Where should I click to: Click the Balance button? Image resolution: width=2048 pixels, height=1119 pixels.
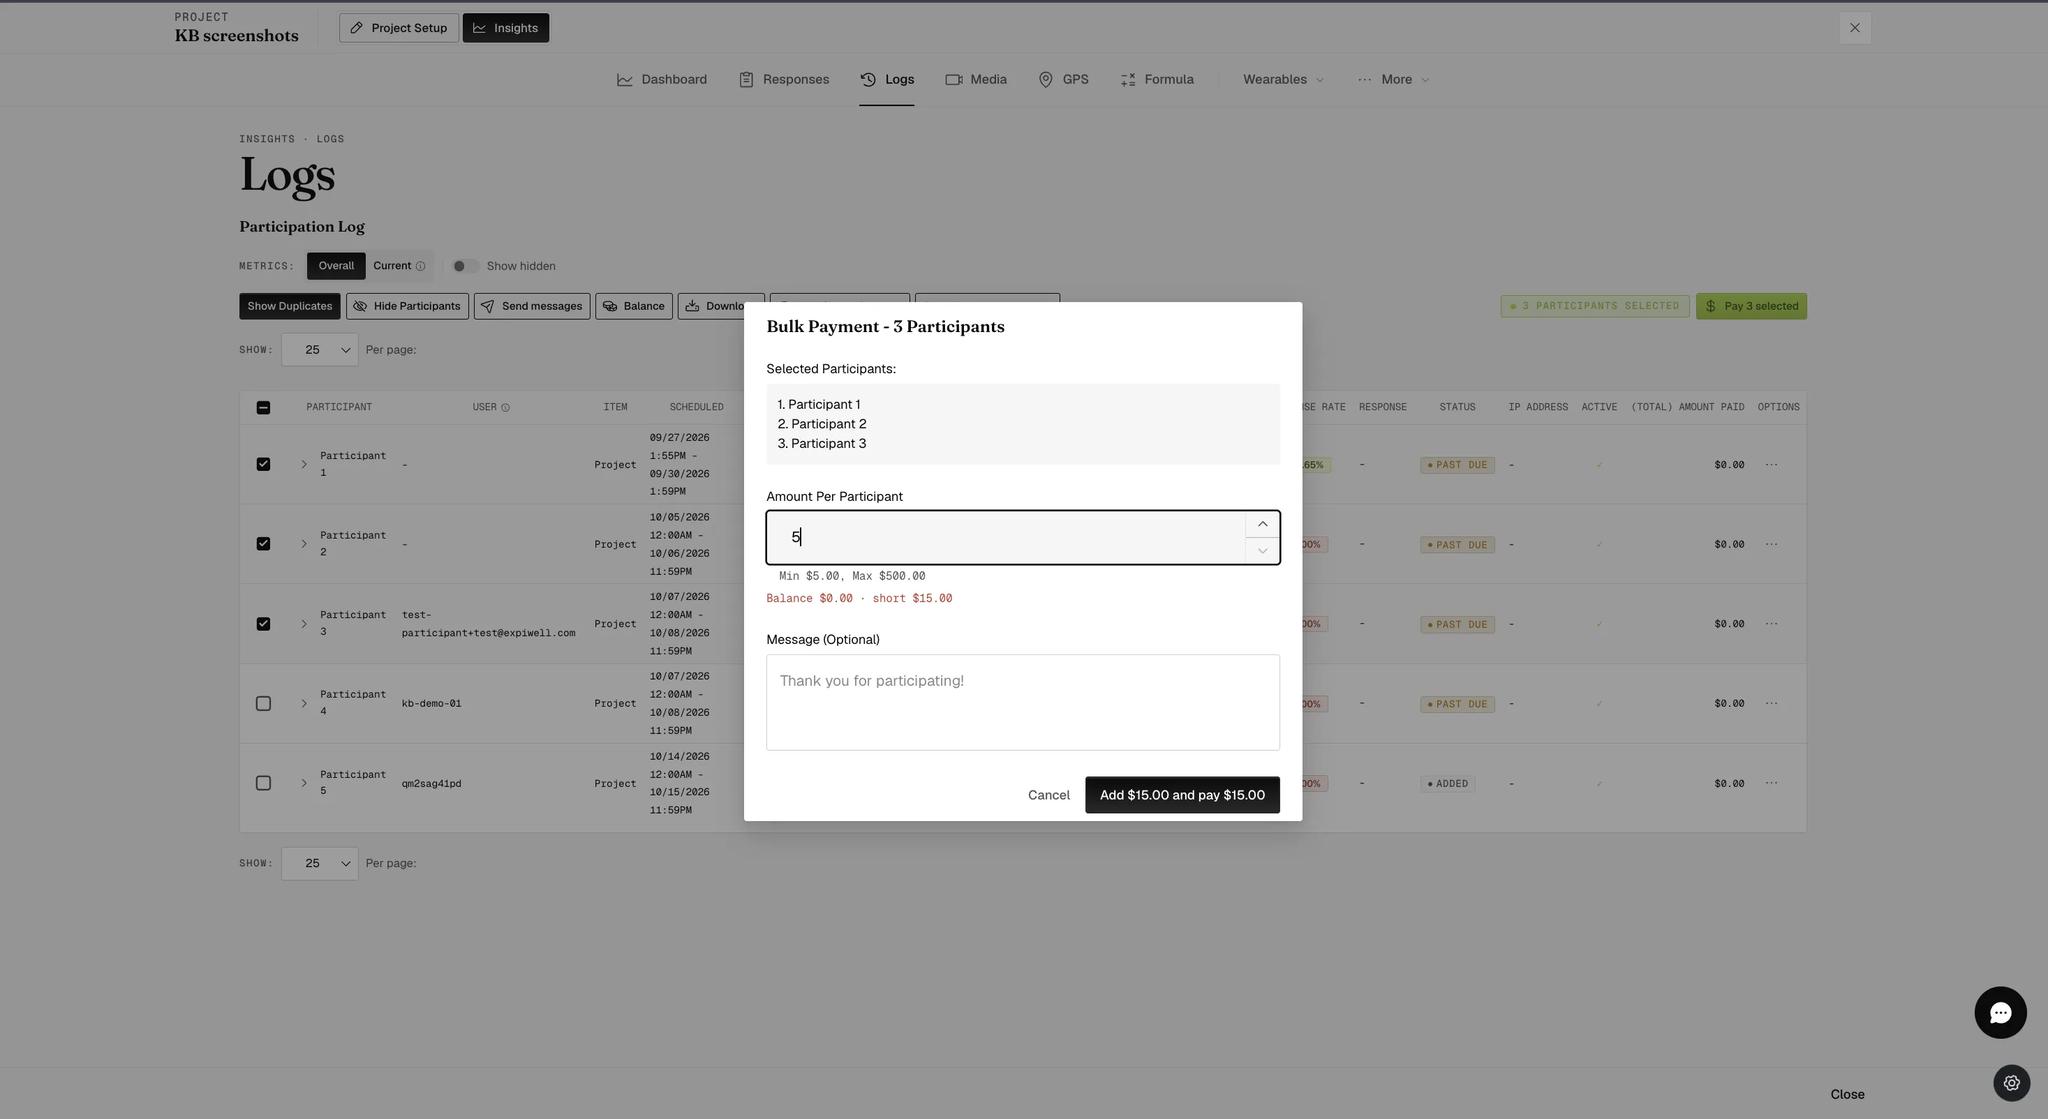click(x=634, y=306)
